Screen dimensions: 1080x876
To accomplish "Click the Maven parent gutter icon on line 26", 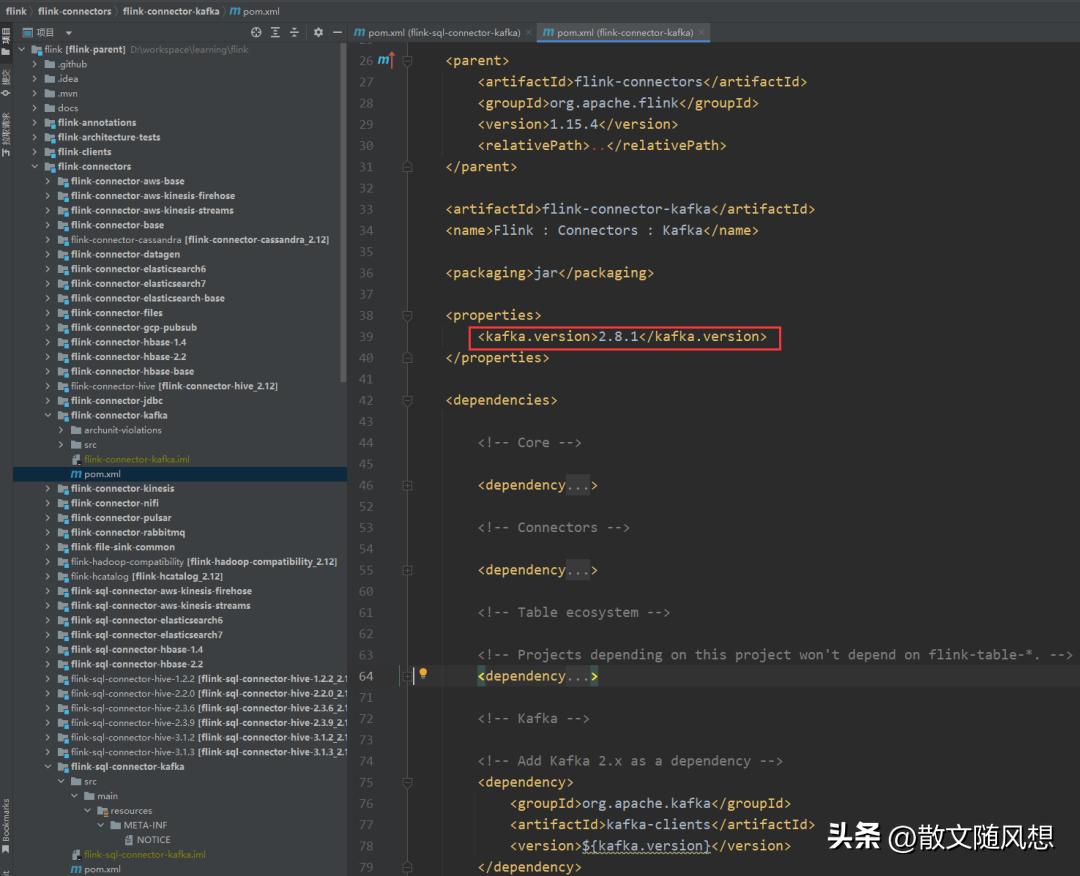I will [x=385, y=61].
